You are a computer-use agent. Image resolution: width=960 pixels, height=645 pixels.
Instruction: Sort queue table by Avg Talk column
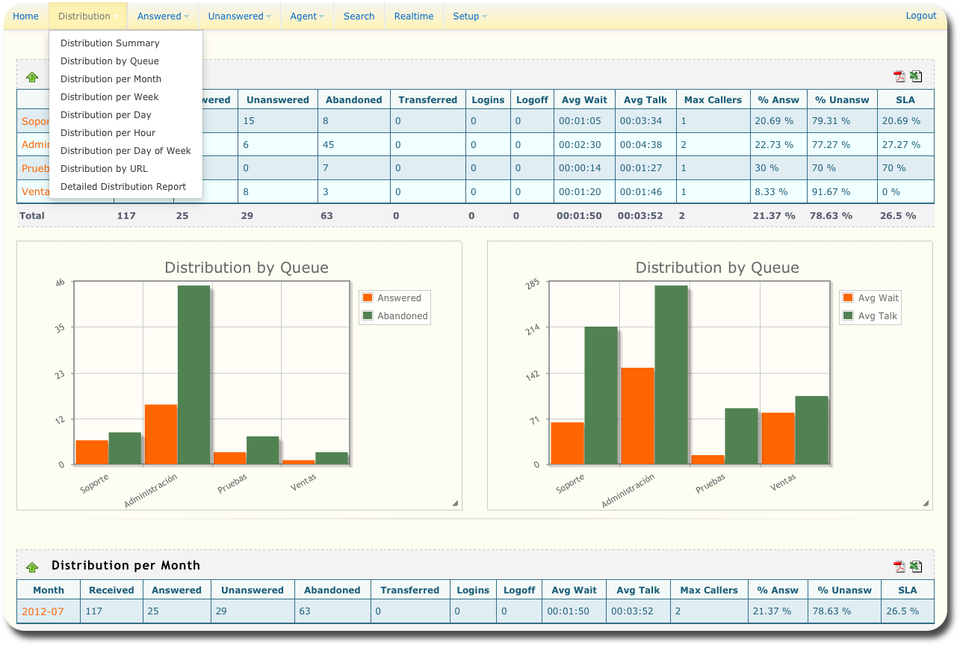click(645, 100)
